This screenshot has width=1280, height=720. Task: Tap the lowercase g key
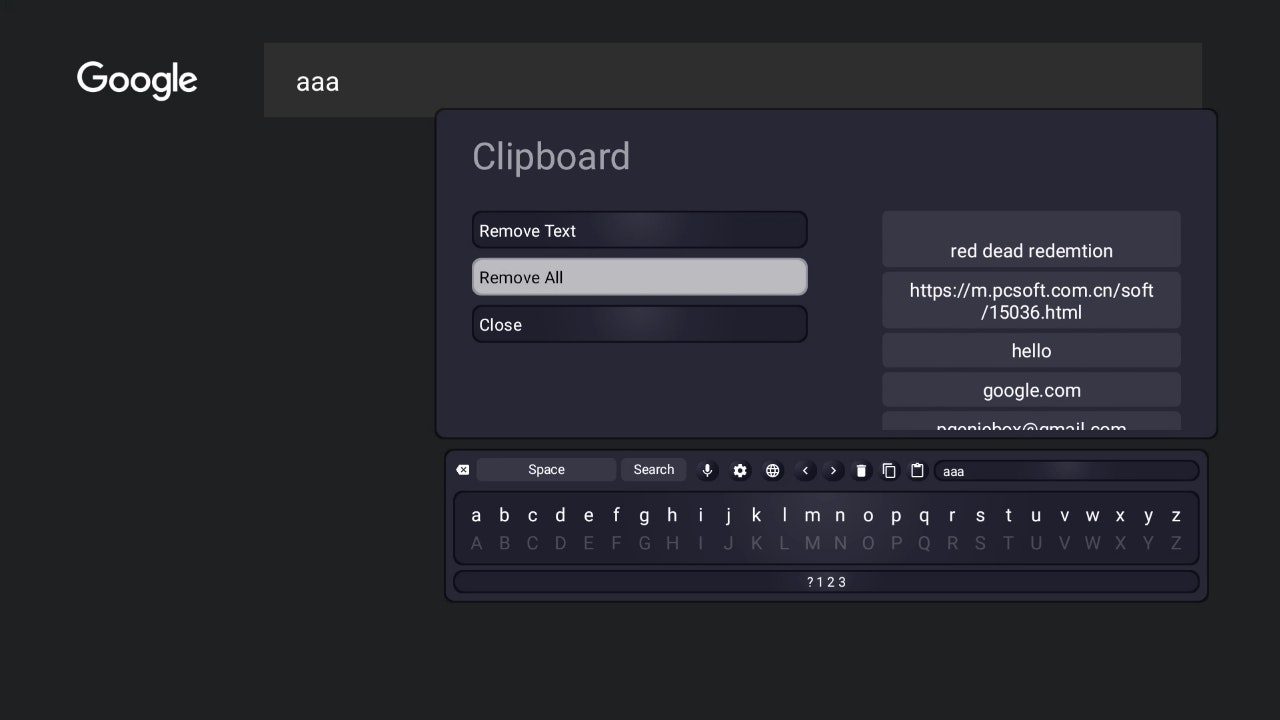point(644,516)
